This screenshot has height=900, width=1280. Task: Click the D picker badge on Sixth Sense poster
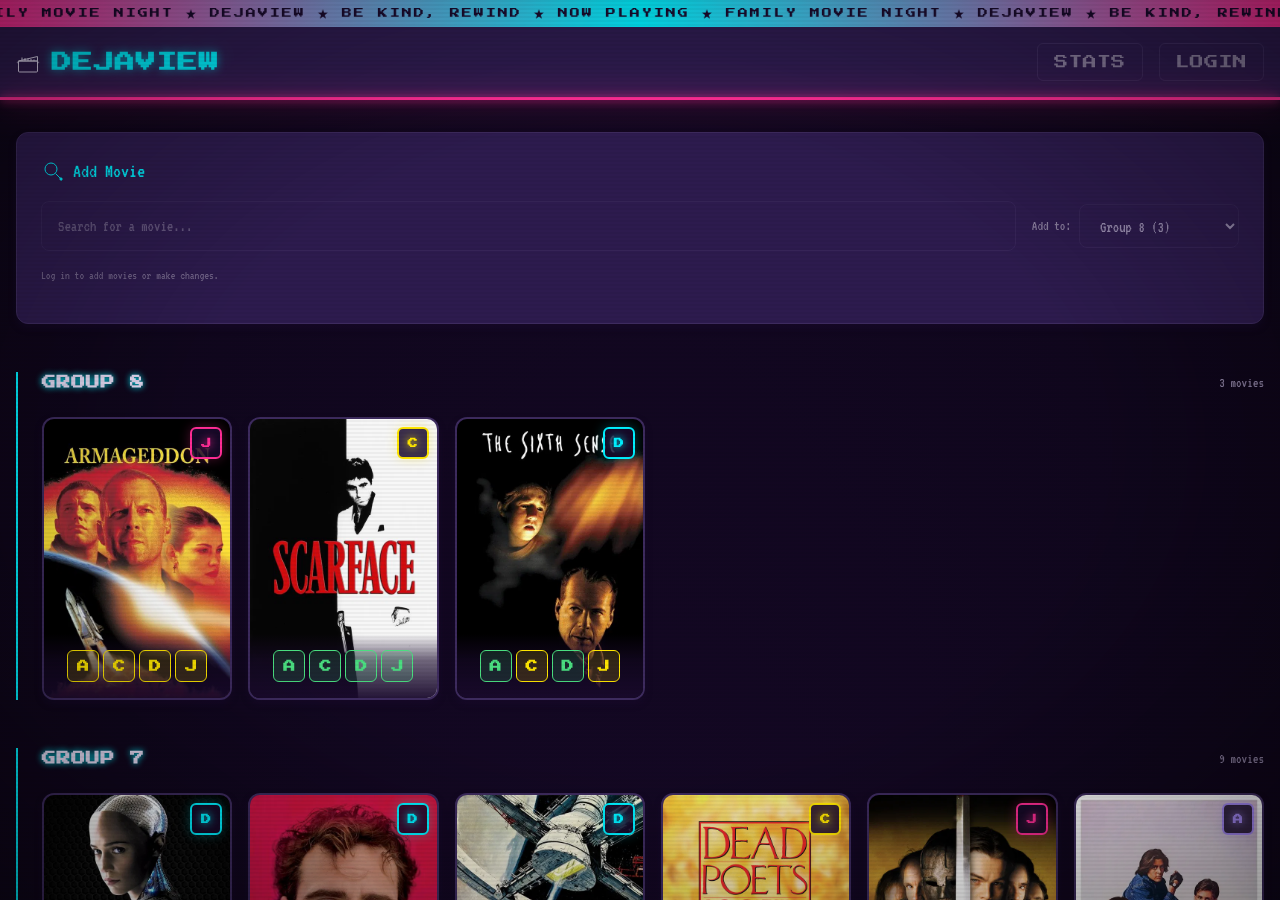(x=619, y=443)
